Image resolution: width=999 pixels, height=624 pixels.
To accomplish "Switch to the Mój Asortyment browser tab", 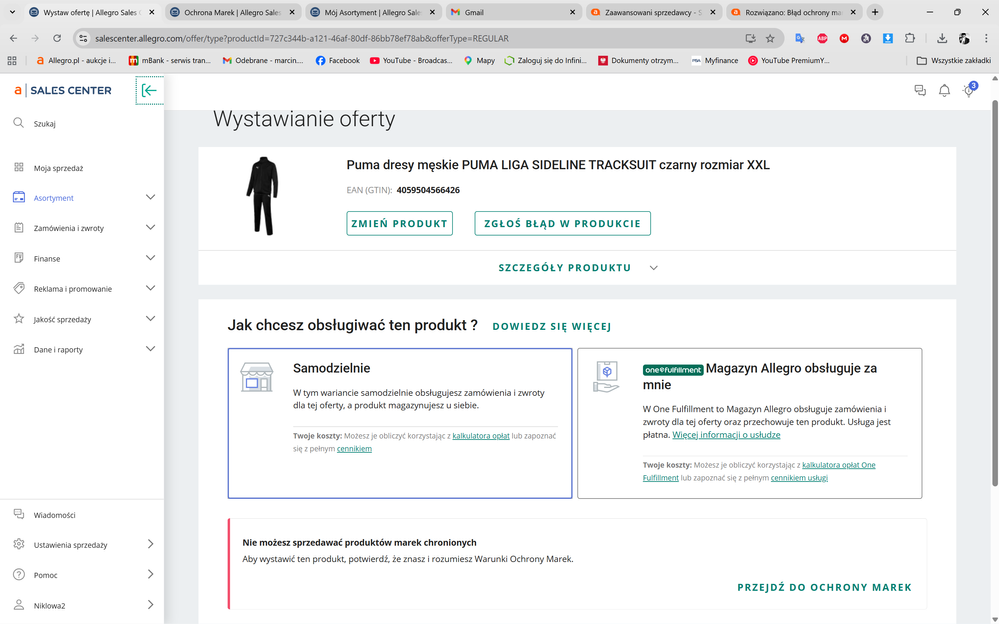I will (x=373, y=12).
